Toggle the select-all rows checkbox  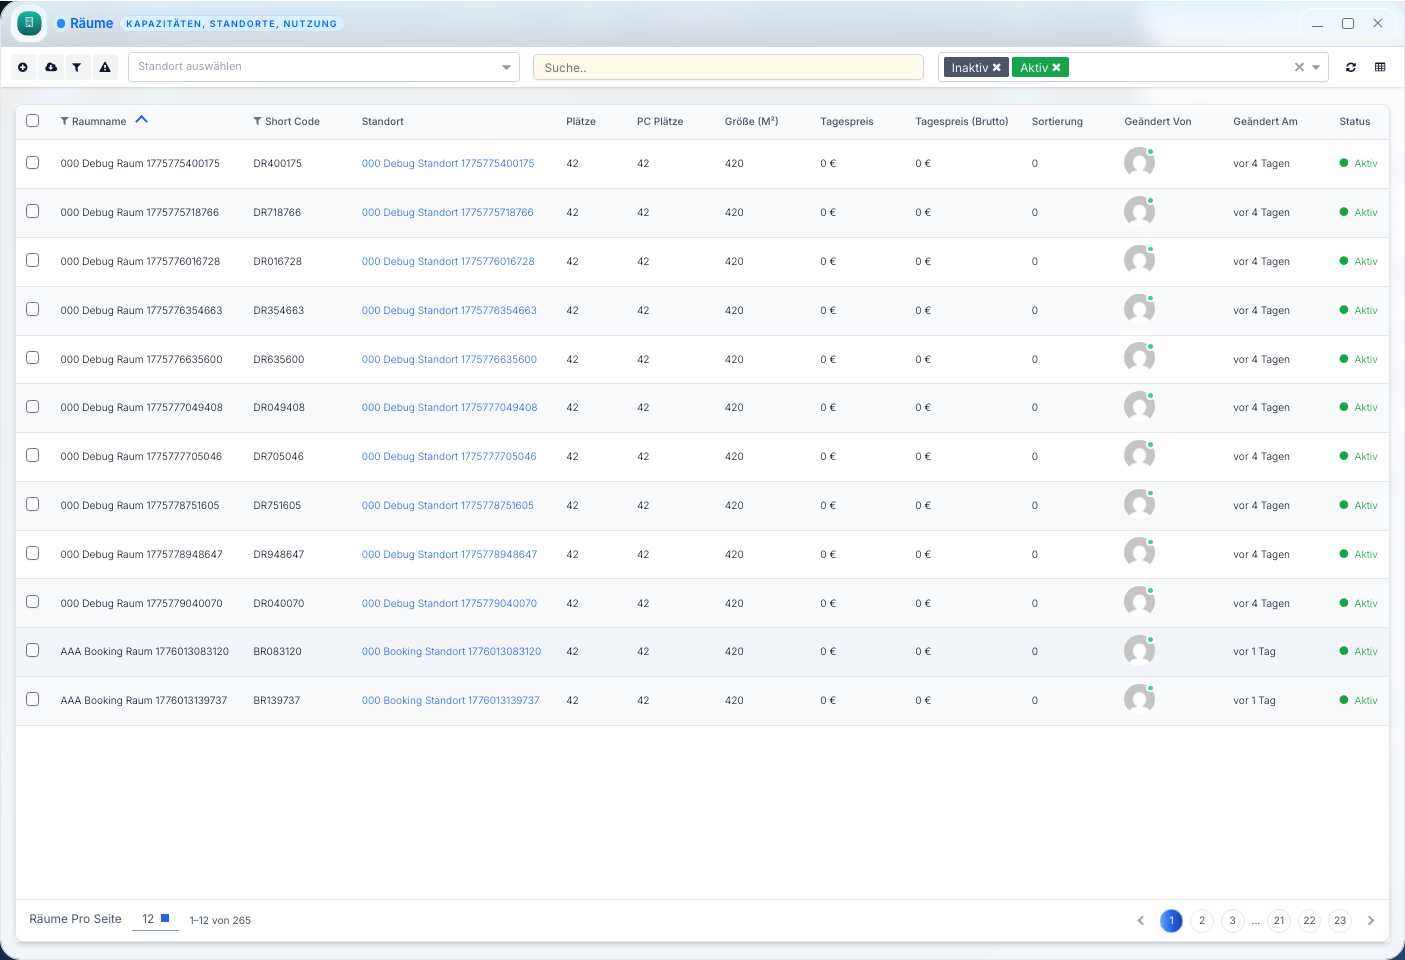click(33, 121)
